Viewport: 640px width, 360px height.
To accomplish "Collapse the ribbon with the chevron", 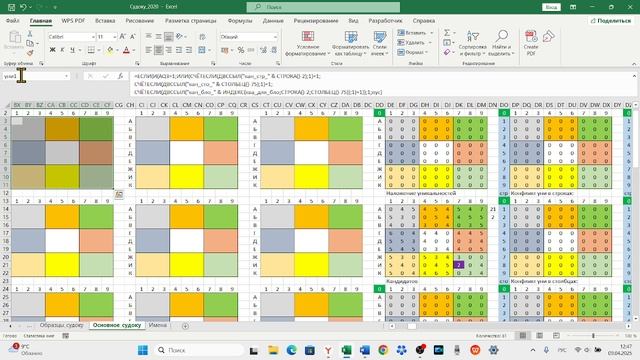I will point(634,64).
